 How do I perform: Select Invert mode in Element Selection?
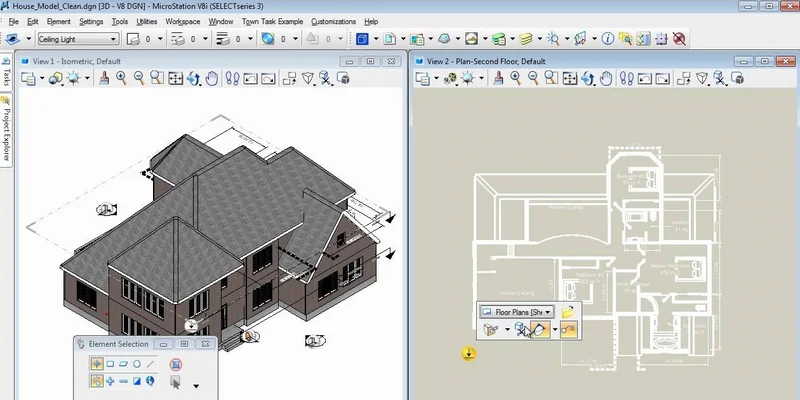136,381
